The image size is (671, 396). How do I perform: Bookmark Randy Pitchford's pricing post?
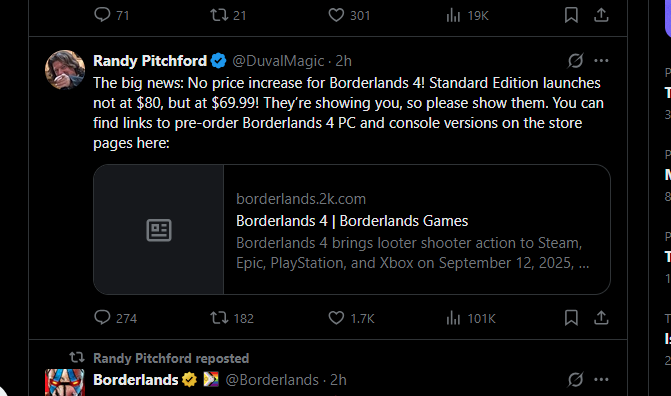coord(571,318)
